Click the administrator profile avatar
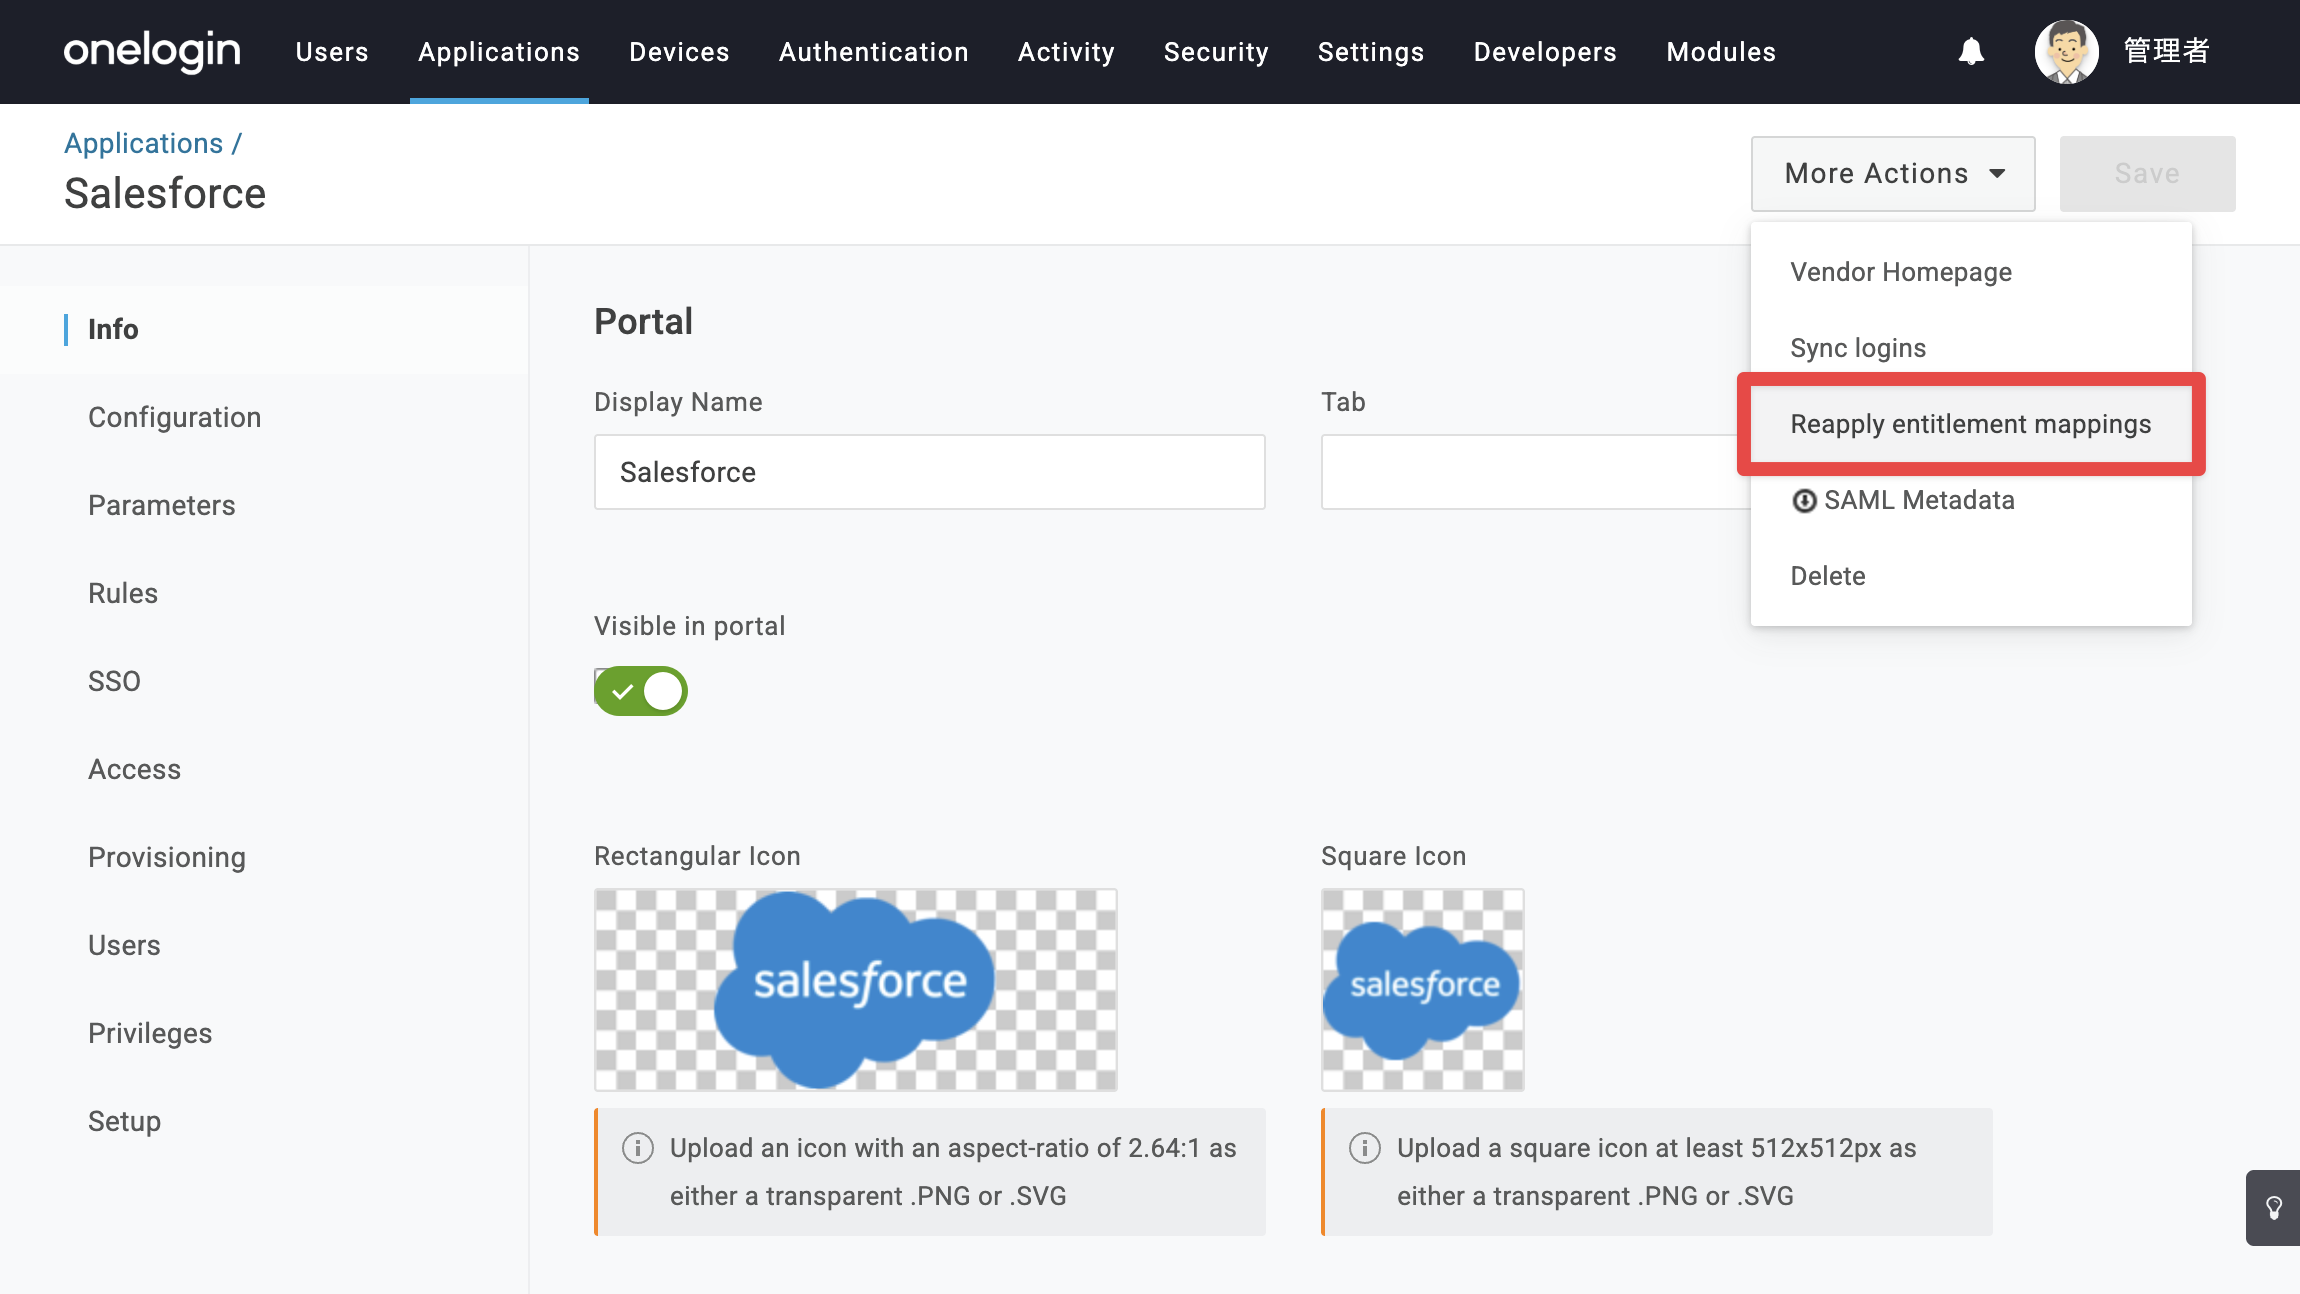This screenshot has width=2300, height=1294. 2066,51
